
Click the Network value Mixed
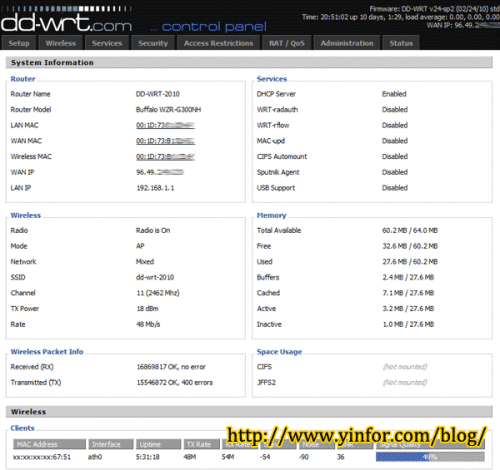click(145, 262)
